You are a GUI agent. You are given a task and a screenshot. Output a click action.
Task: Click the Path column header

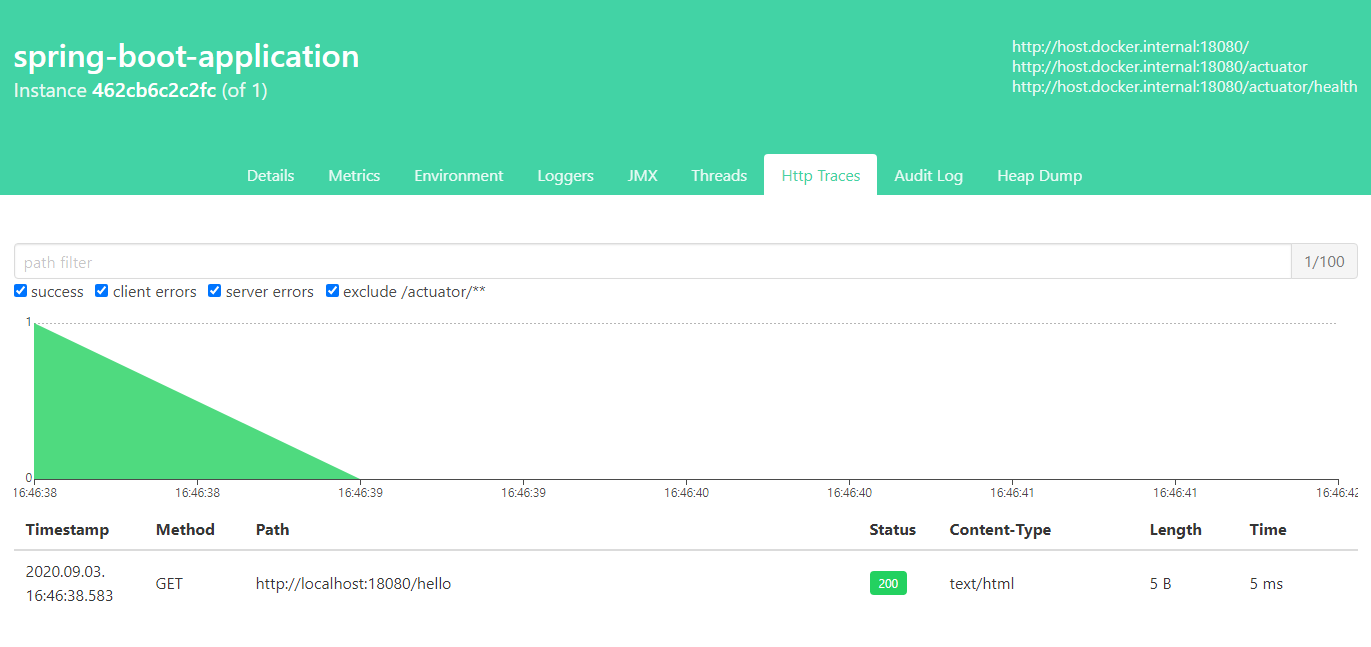click(x=272, y=530)
